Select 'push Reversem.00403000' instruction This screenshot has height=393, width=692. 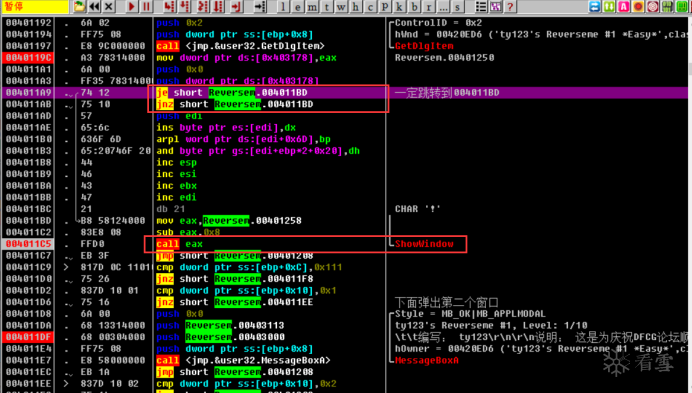click(x=220, y=337)
